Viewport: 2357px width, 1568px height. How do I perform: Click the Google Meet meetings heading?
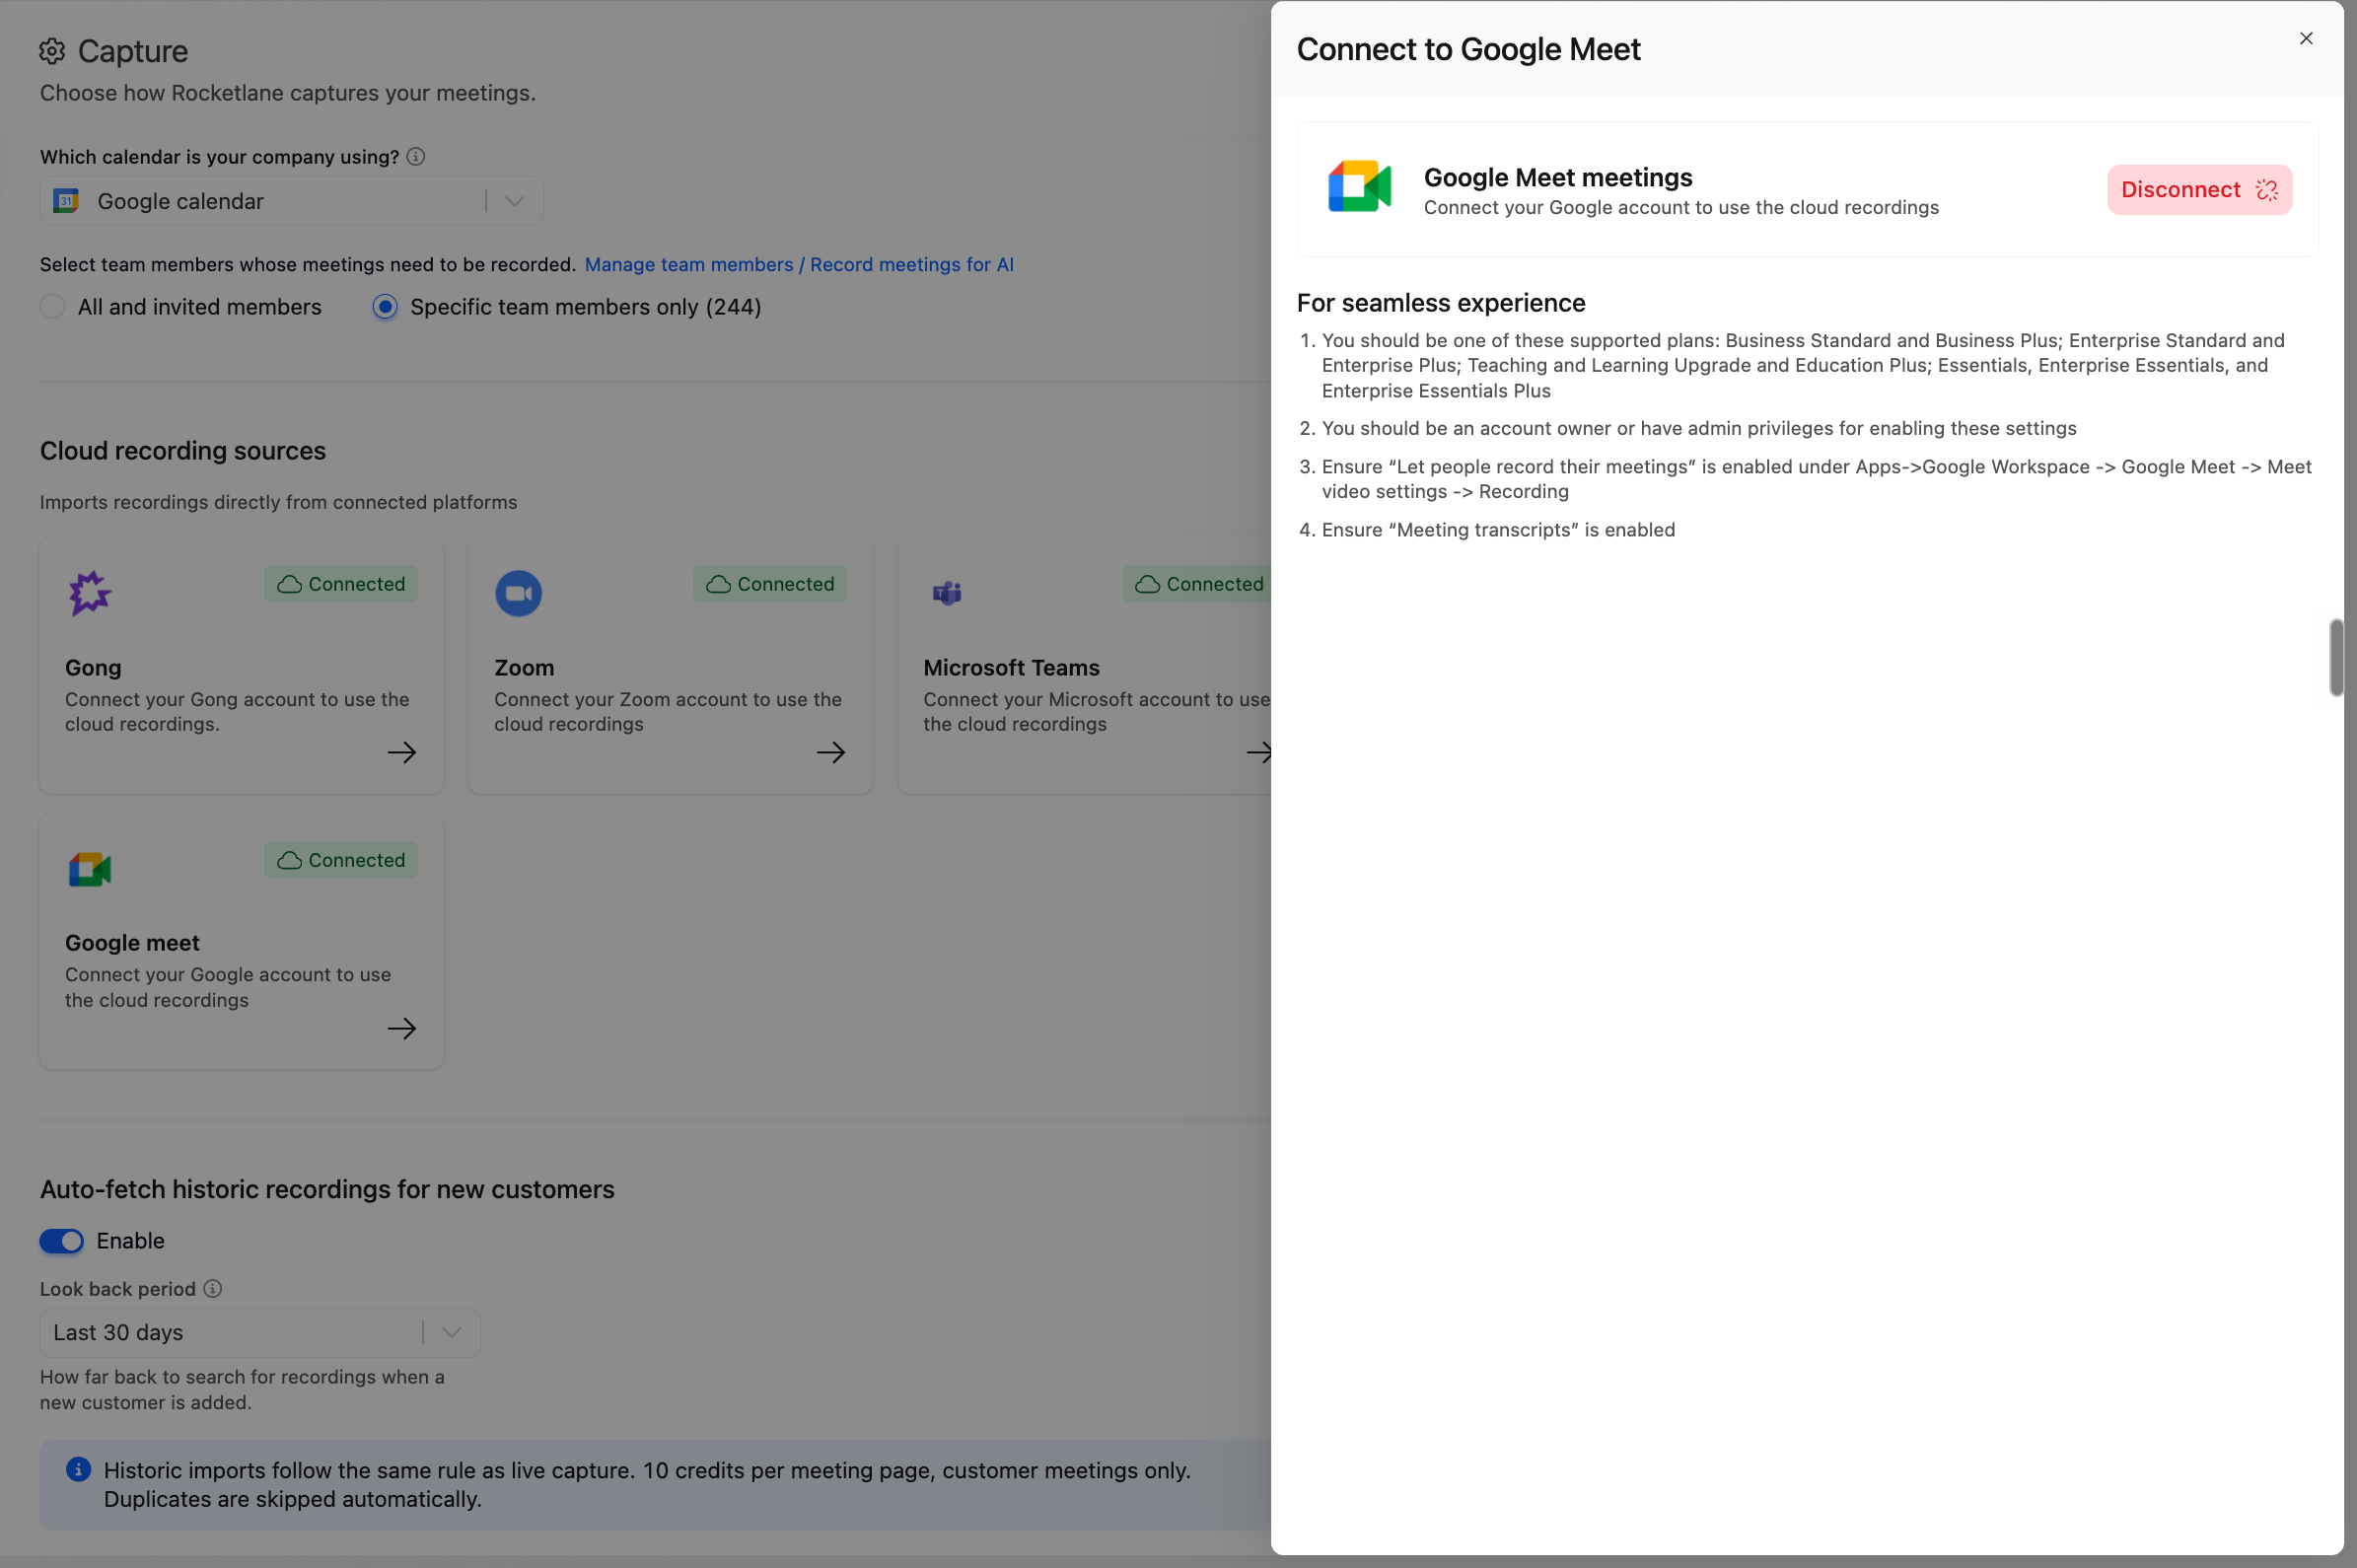coord(1558,177)
